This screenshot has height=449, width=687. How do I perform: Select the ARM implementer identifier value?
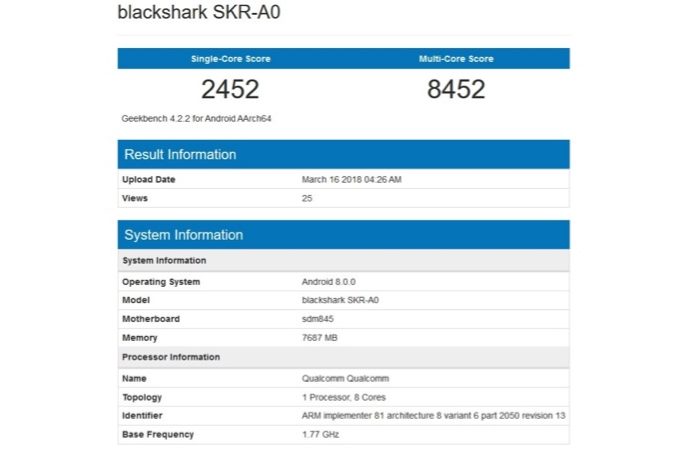click(x=431, y=415)
